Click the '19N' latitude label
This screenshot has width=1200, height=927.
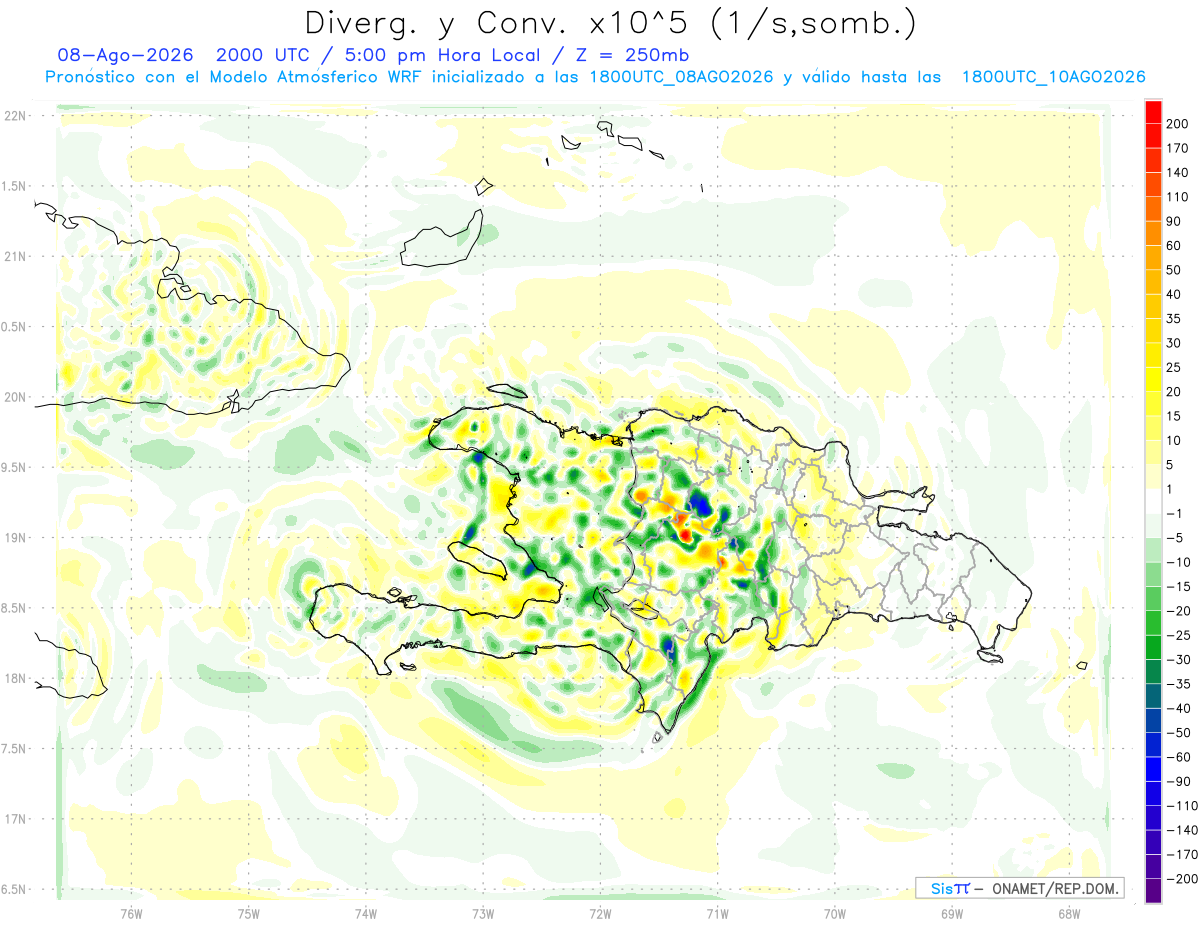click(14, 538)
